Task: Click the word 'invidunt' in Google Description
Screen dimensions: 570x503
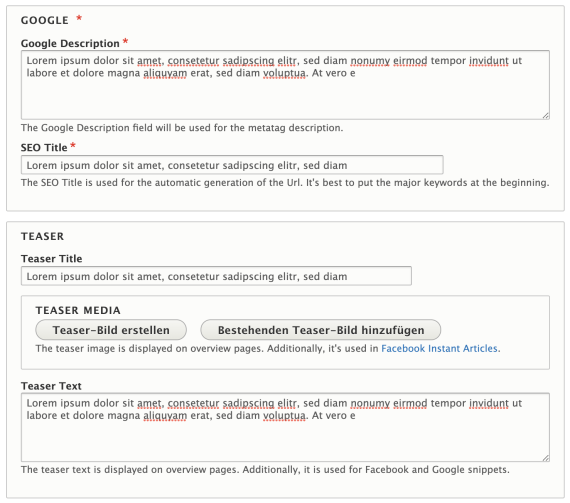Action: pos(489,61)
